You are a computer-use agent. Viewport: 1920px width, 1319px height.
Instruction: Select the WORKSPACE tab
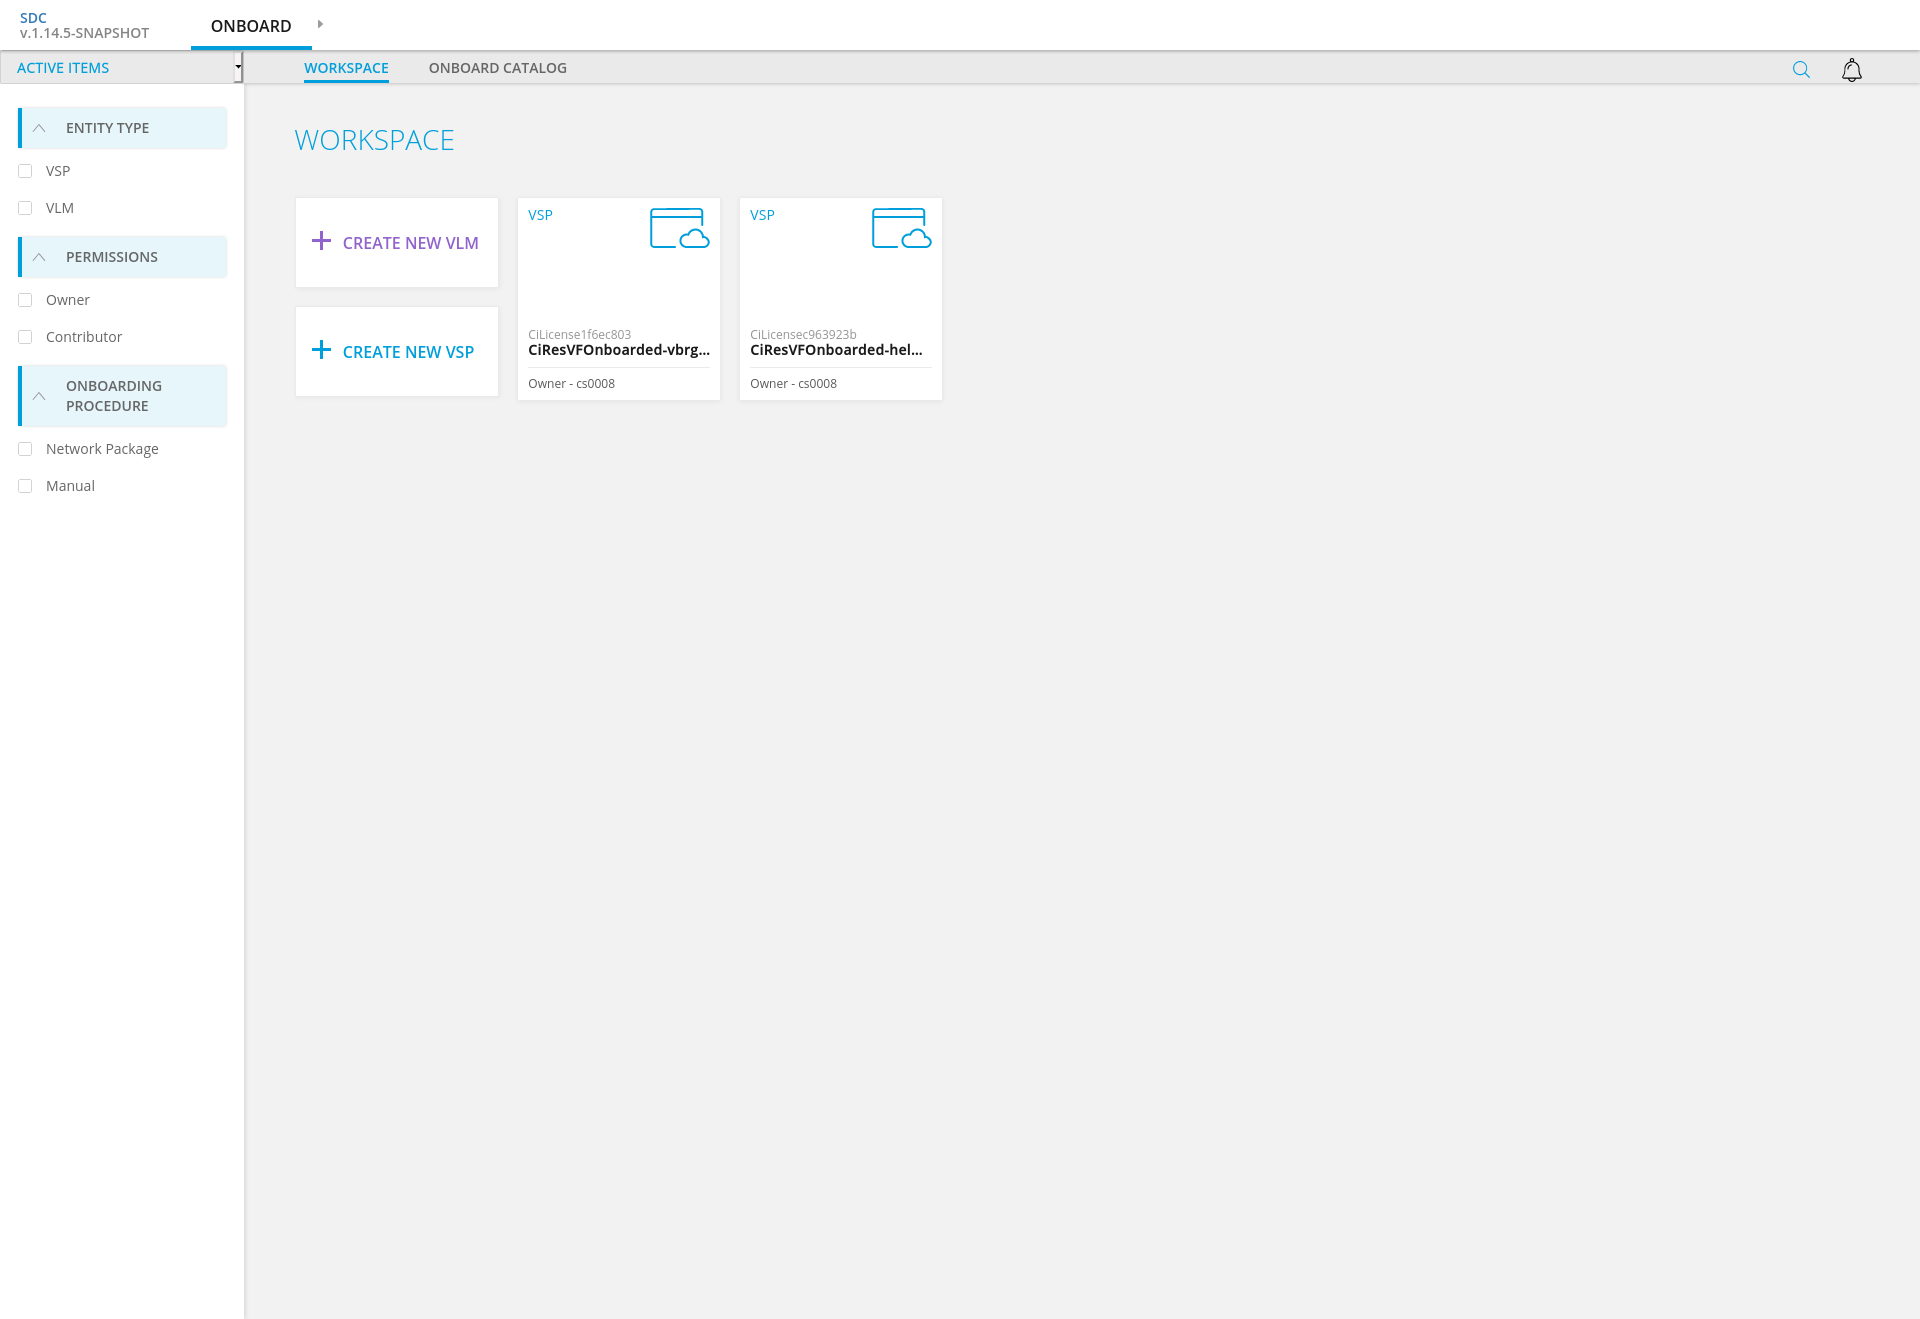[x=346, y=68]
